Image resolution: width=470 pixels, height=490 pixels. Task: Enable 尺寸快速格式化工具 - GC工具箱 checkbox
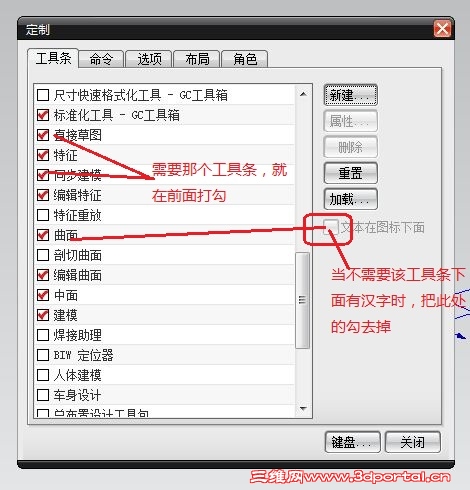tap(43, 95)
